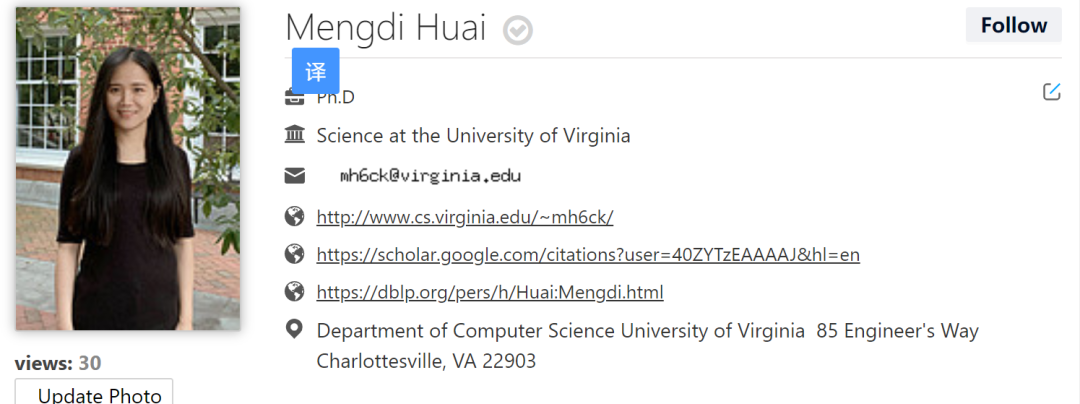This screenshot has width=1080, height=404.
Task: Click the Science at the University of Virginia text
Action: (473, 135)
